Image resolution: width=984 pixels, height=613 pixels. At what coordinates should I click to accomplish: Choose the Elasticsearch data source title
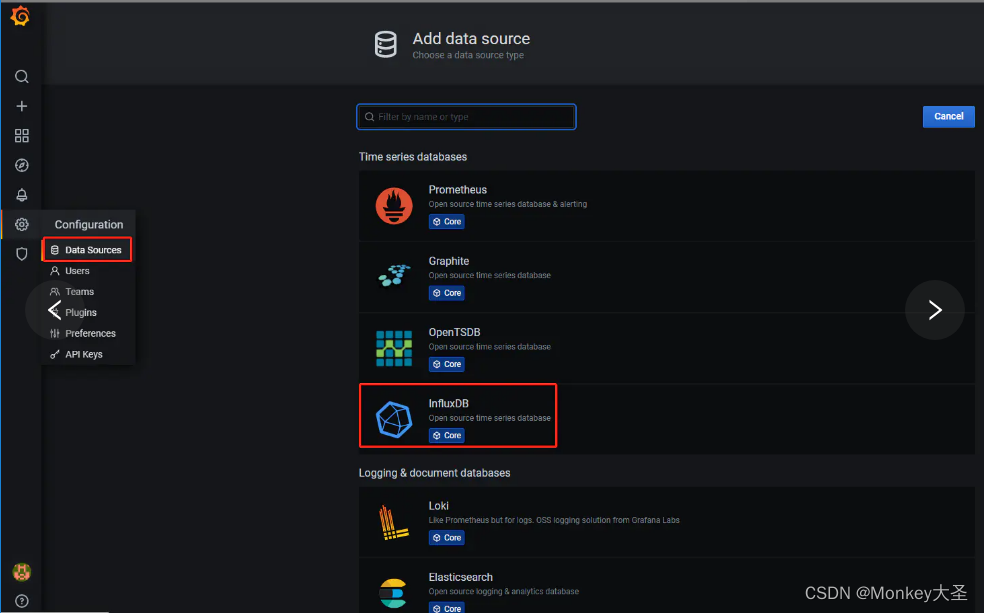tap(461, 577)
